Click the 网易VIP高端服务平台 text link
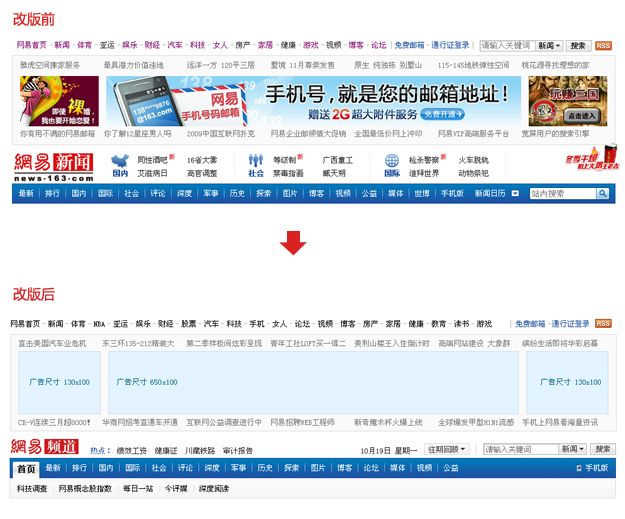The width and height of the screenshot is (625, 519). (473, 134)
